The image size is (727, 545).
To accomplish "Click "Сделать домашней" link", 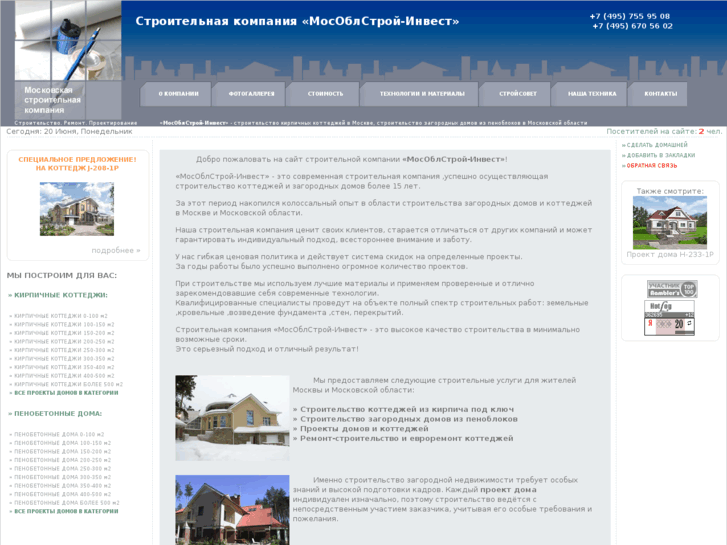I will click(x=657, y=145).
